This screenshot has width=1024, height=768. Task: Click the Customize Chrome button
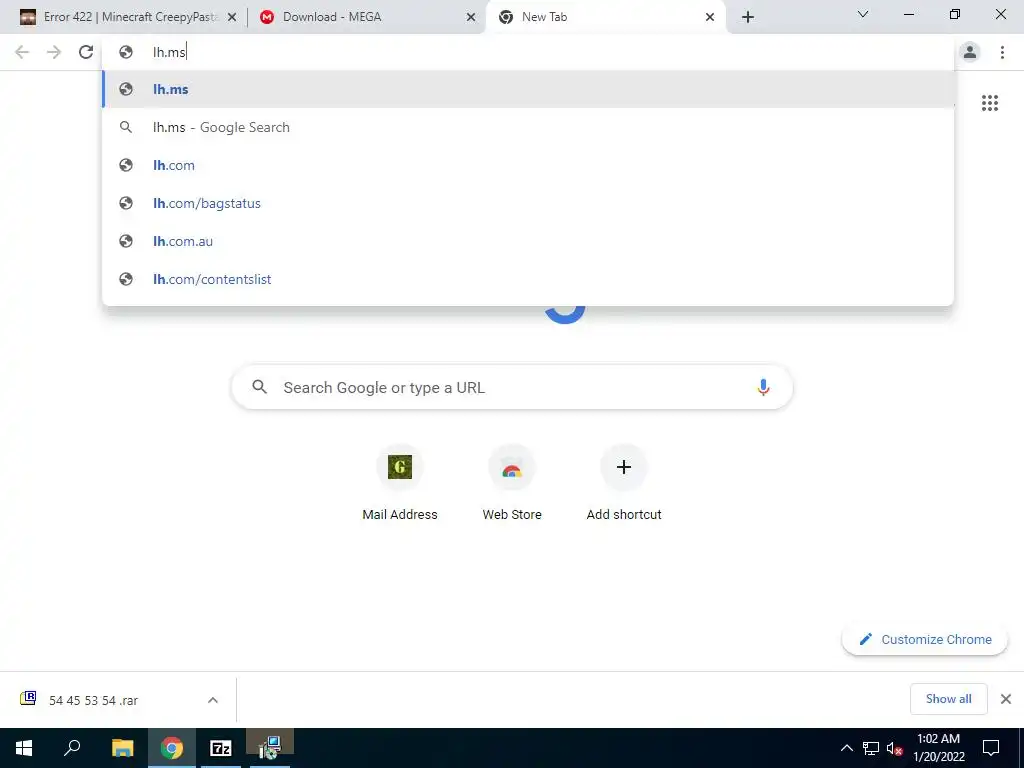pos(925,639)
